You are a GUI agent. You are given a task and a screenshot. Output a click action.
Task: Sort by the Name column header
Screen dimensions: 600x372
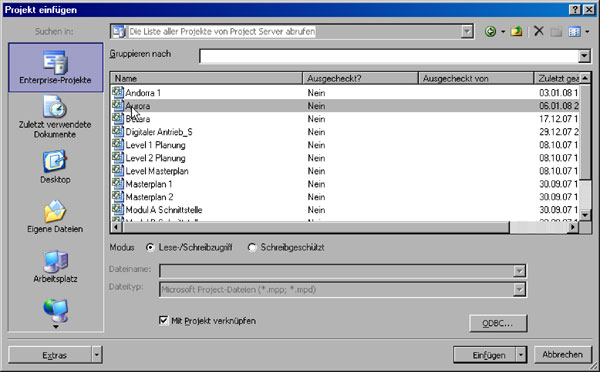[207, 78]
